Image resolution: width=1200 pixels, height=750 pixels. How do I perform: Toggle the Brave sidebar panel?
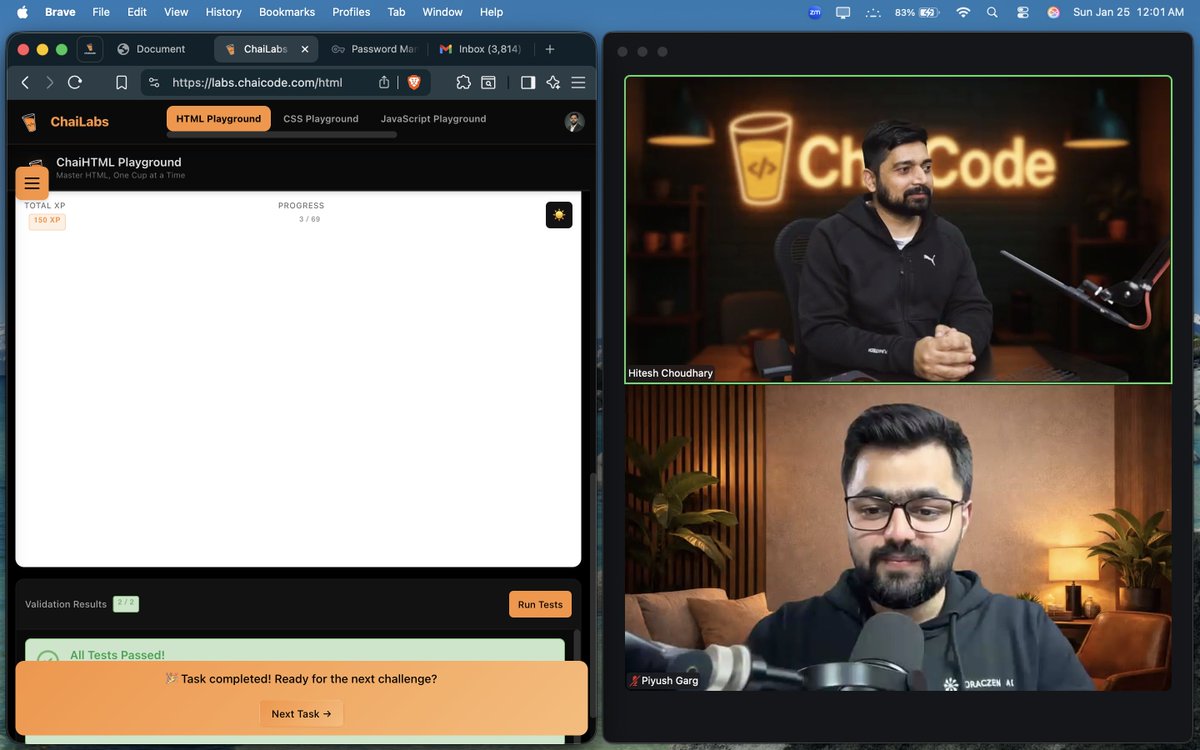pos(528,83)
